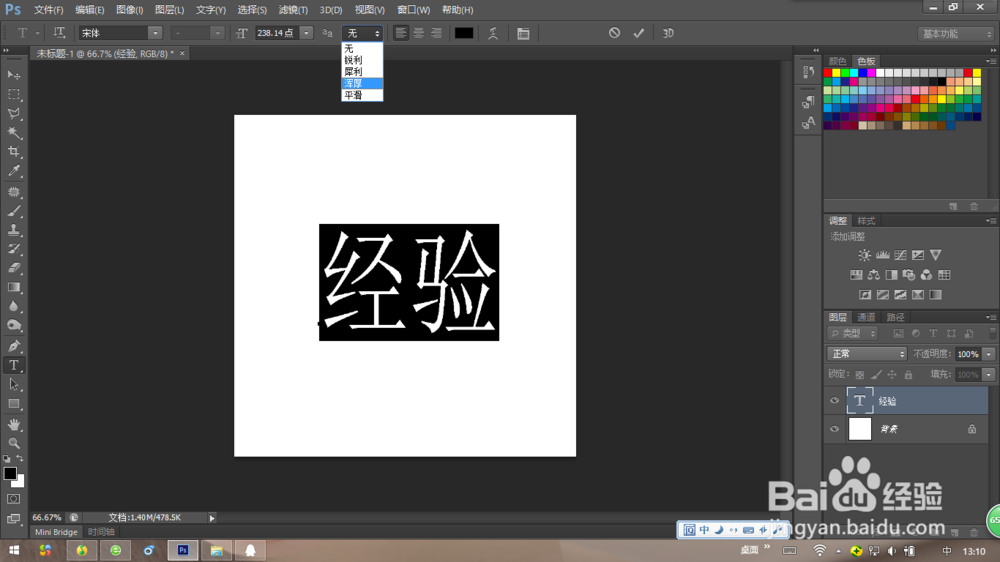Commit current text edits
The width and height of the screenshot is (1000, 562).
[x=638, y=33]
